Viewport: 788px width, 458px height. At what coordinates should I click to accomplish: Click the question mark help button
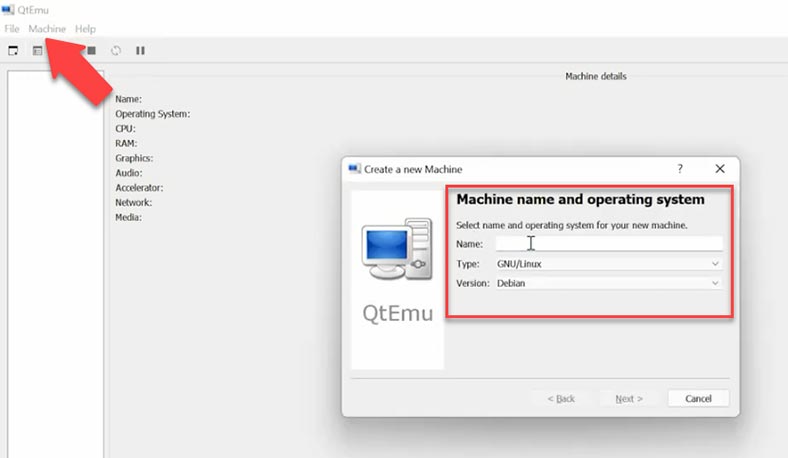point(680,169)
